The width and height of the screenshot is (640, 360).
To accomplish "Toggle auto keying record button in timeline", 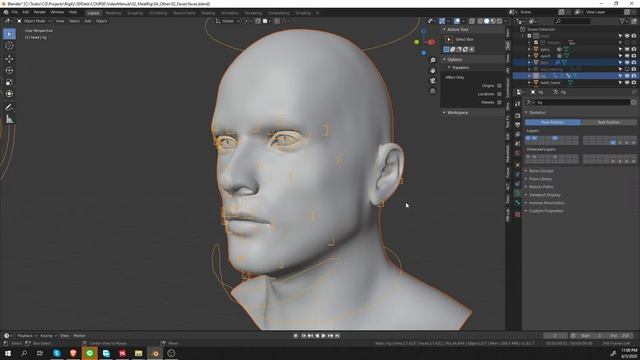I will point(296,336).
